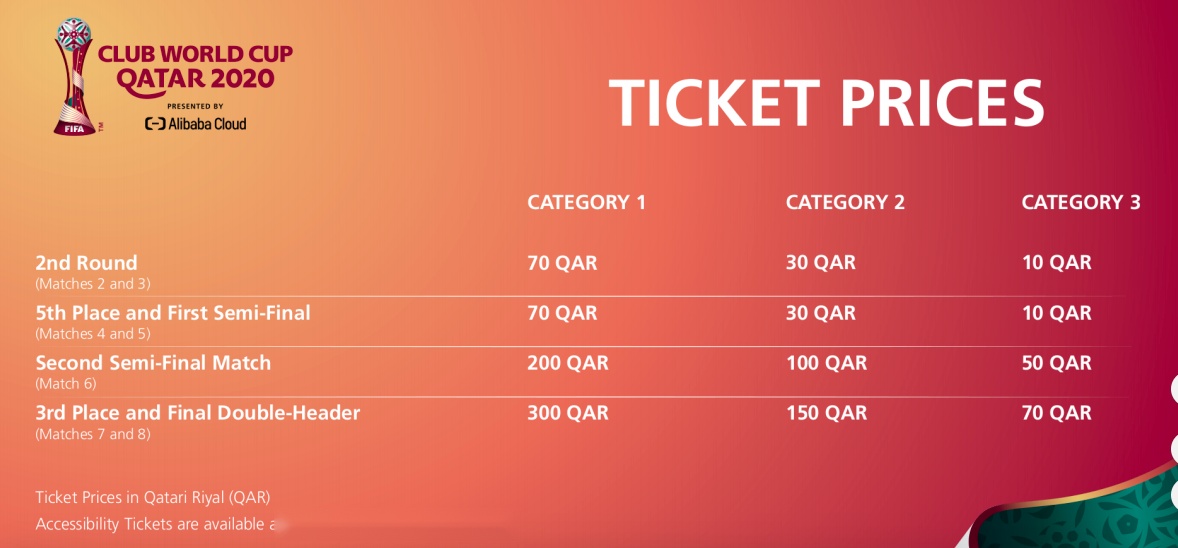Select the CATEGORY 2 column header
Image resolution: width=1178 pixels, height=548 pixels.
pos(845,202)
